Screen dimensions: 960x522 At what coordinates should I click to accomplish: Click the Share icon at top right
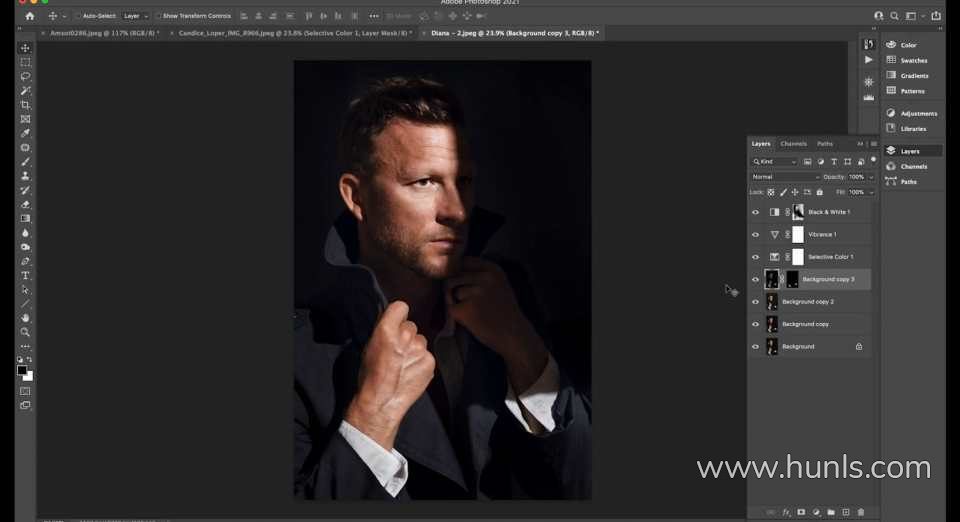[x=936, y=16]
